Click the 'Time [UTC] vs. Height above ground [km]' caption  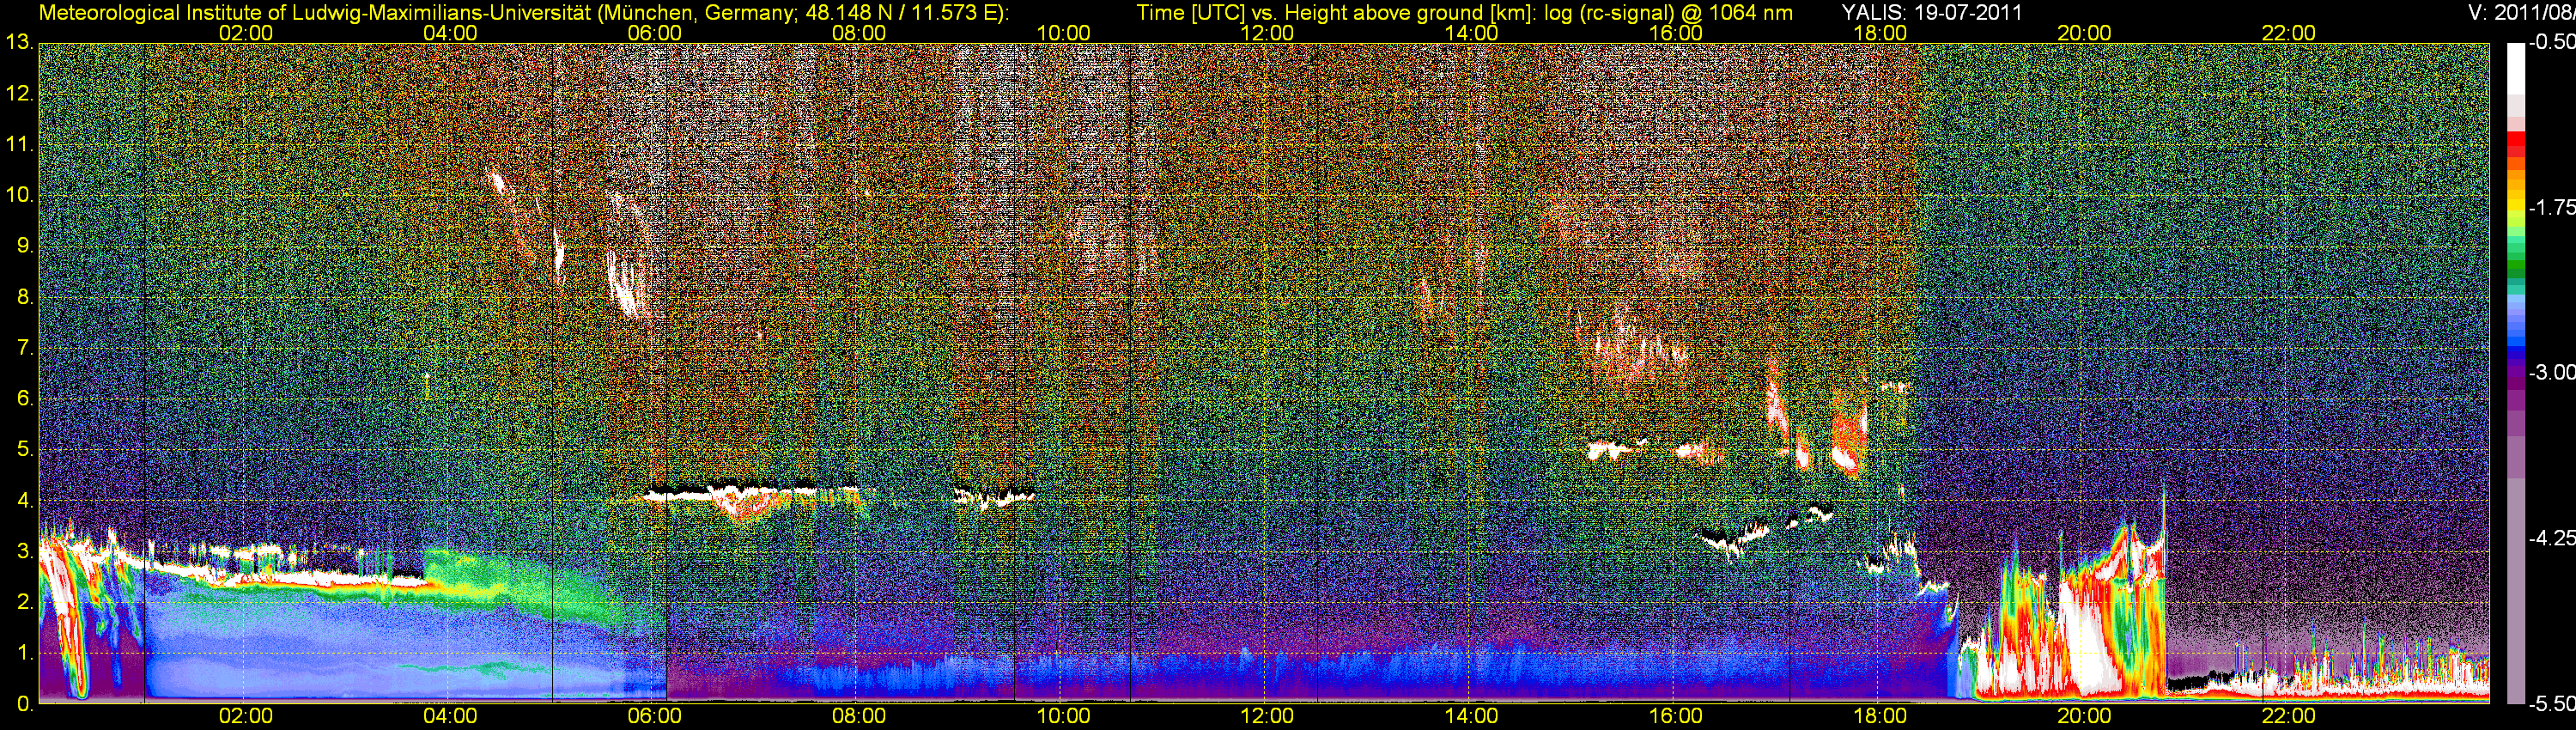tap(1335, 12)
